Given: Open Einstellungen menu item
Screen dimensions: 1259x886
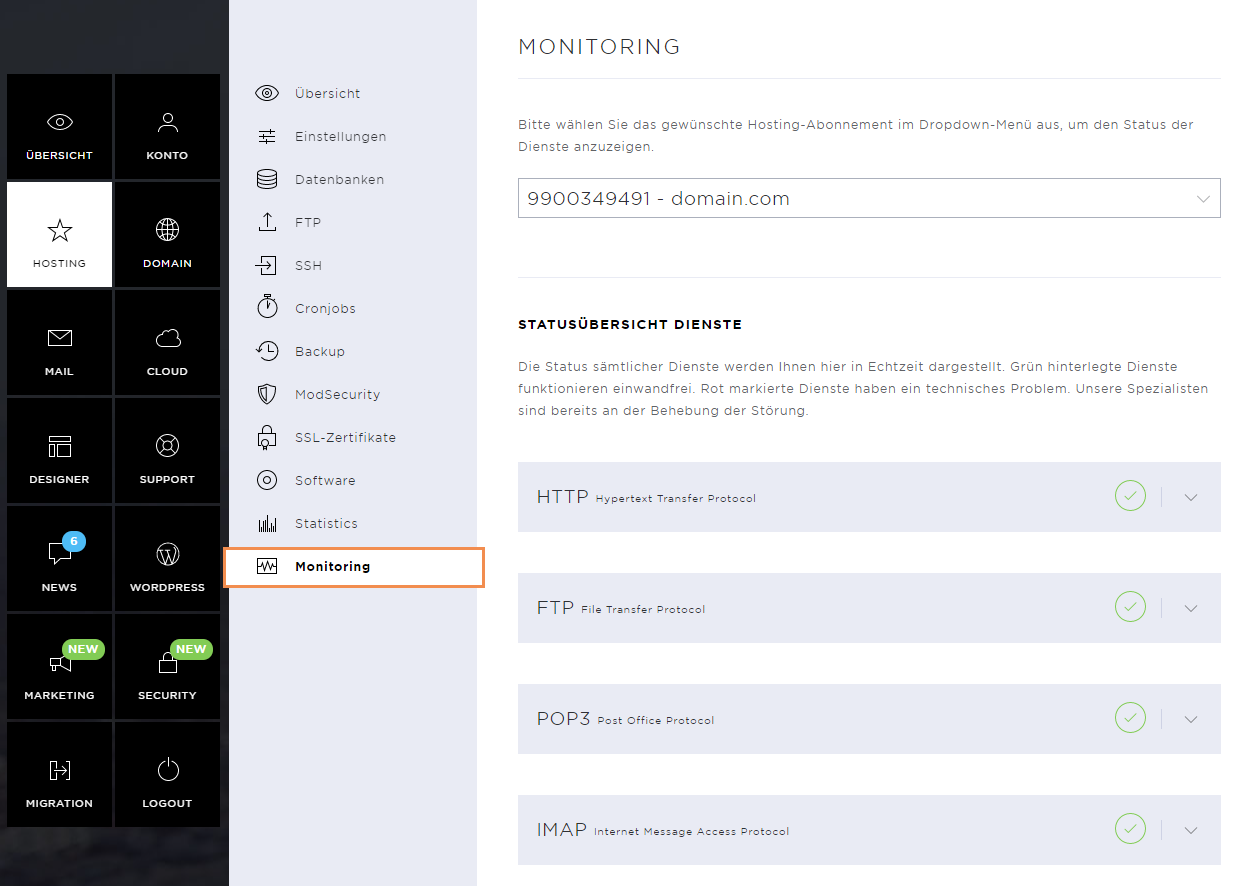Looking at the screenshot, I should [340, 136].
